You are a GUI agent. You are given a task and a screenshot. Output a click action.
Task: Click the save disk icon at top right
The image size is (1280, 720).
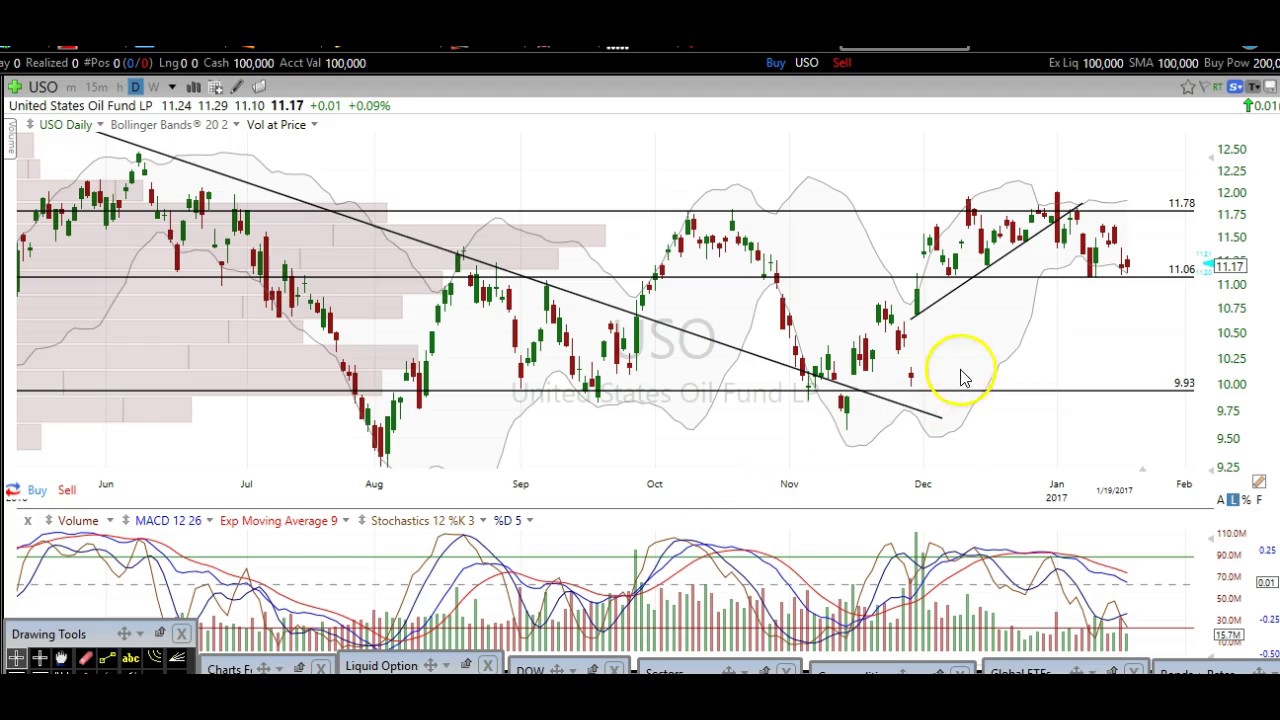[1270, 87]
